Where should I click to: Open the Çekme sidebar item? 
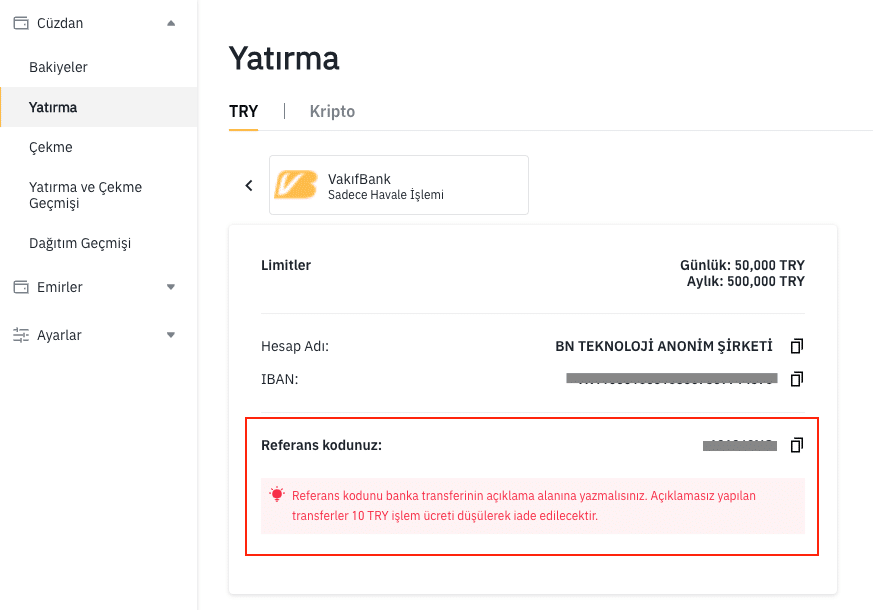click(51, 147)
